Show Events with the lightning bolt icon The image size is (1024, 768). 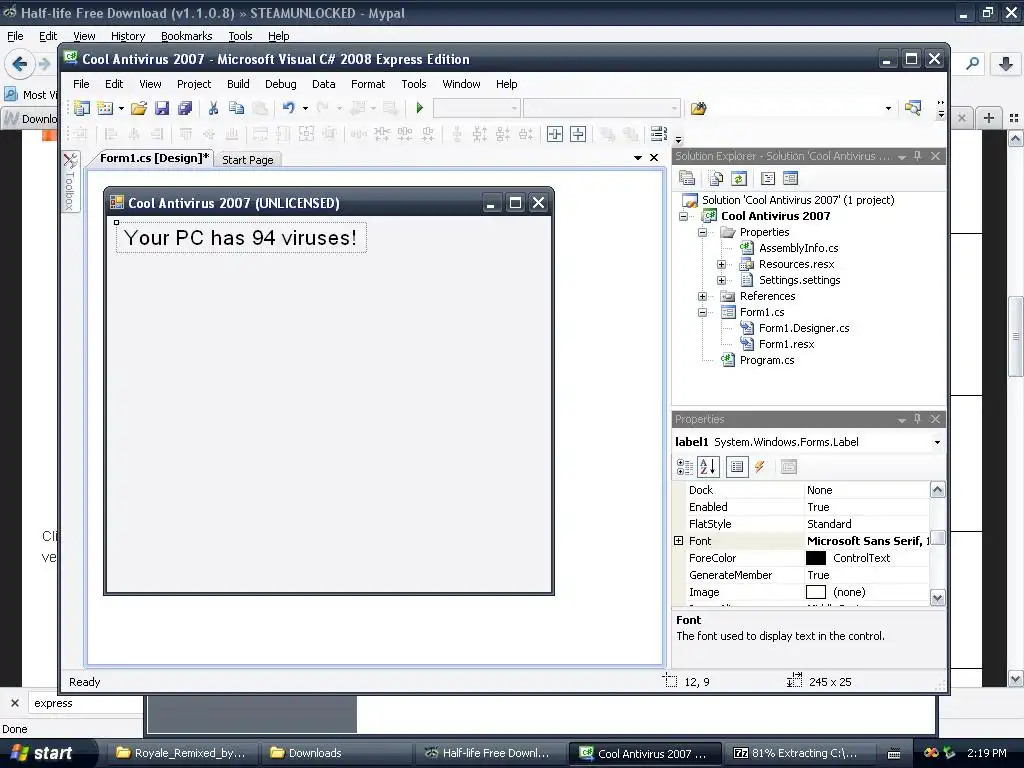click(760, 467)
